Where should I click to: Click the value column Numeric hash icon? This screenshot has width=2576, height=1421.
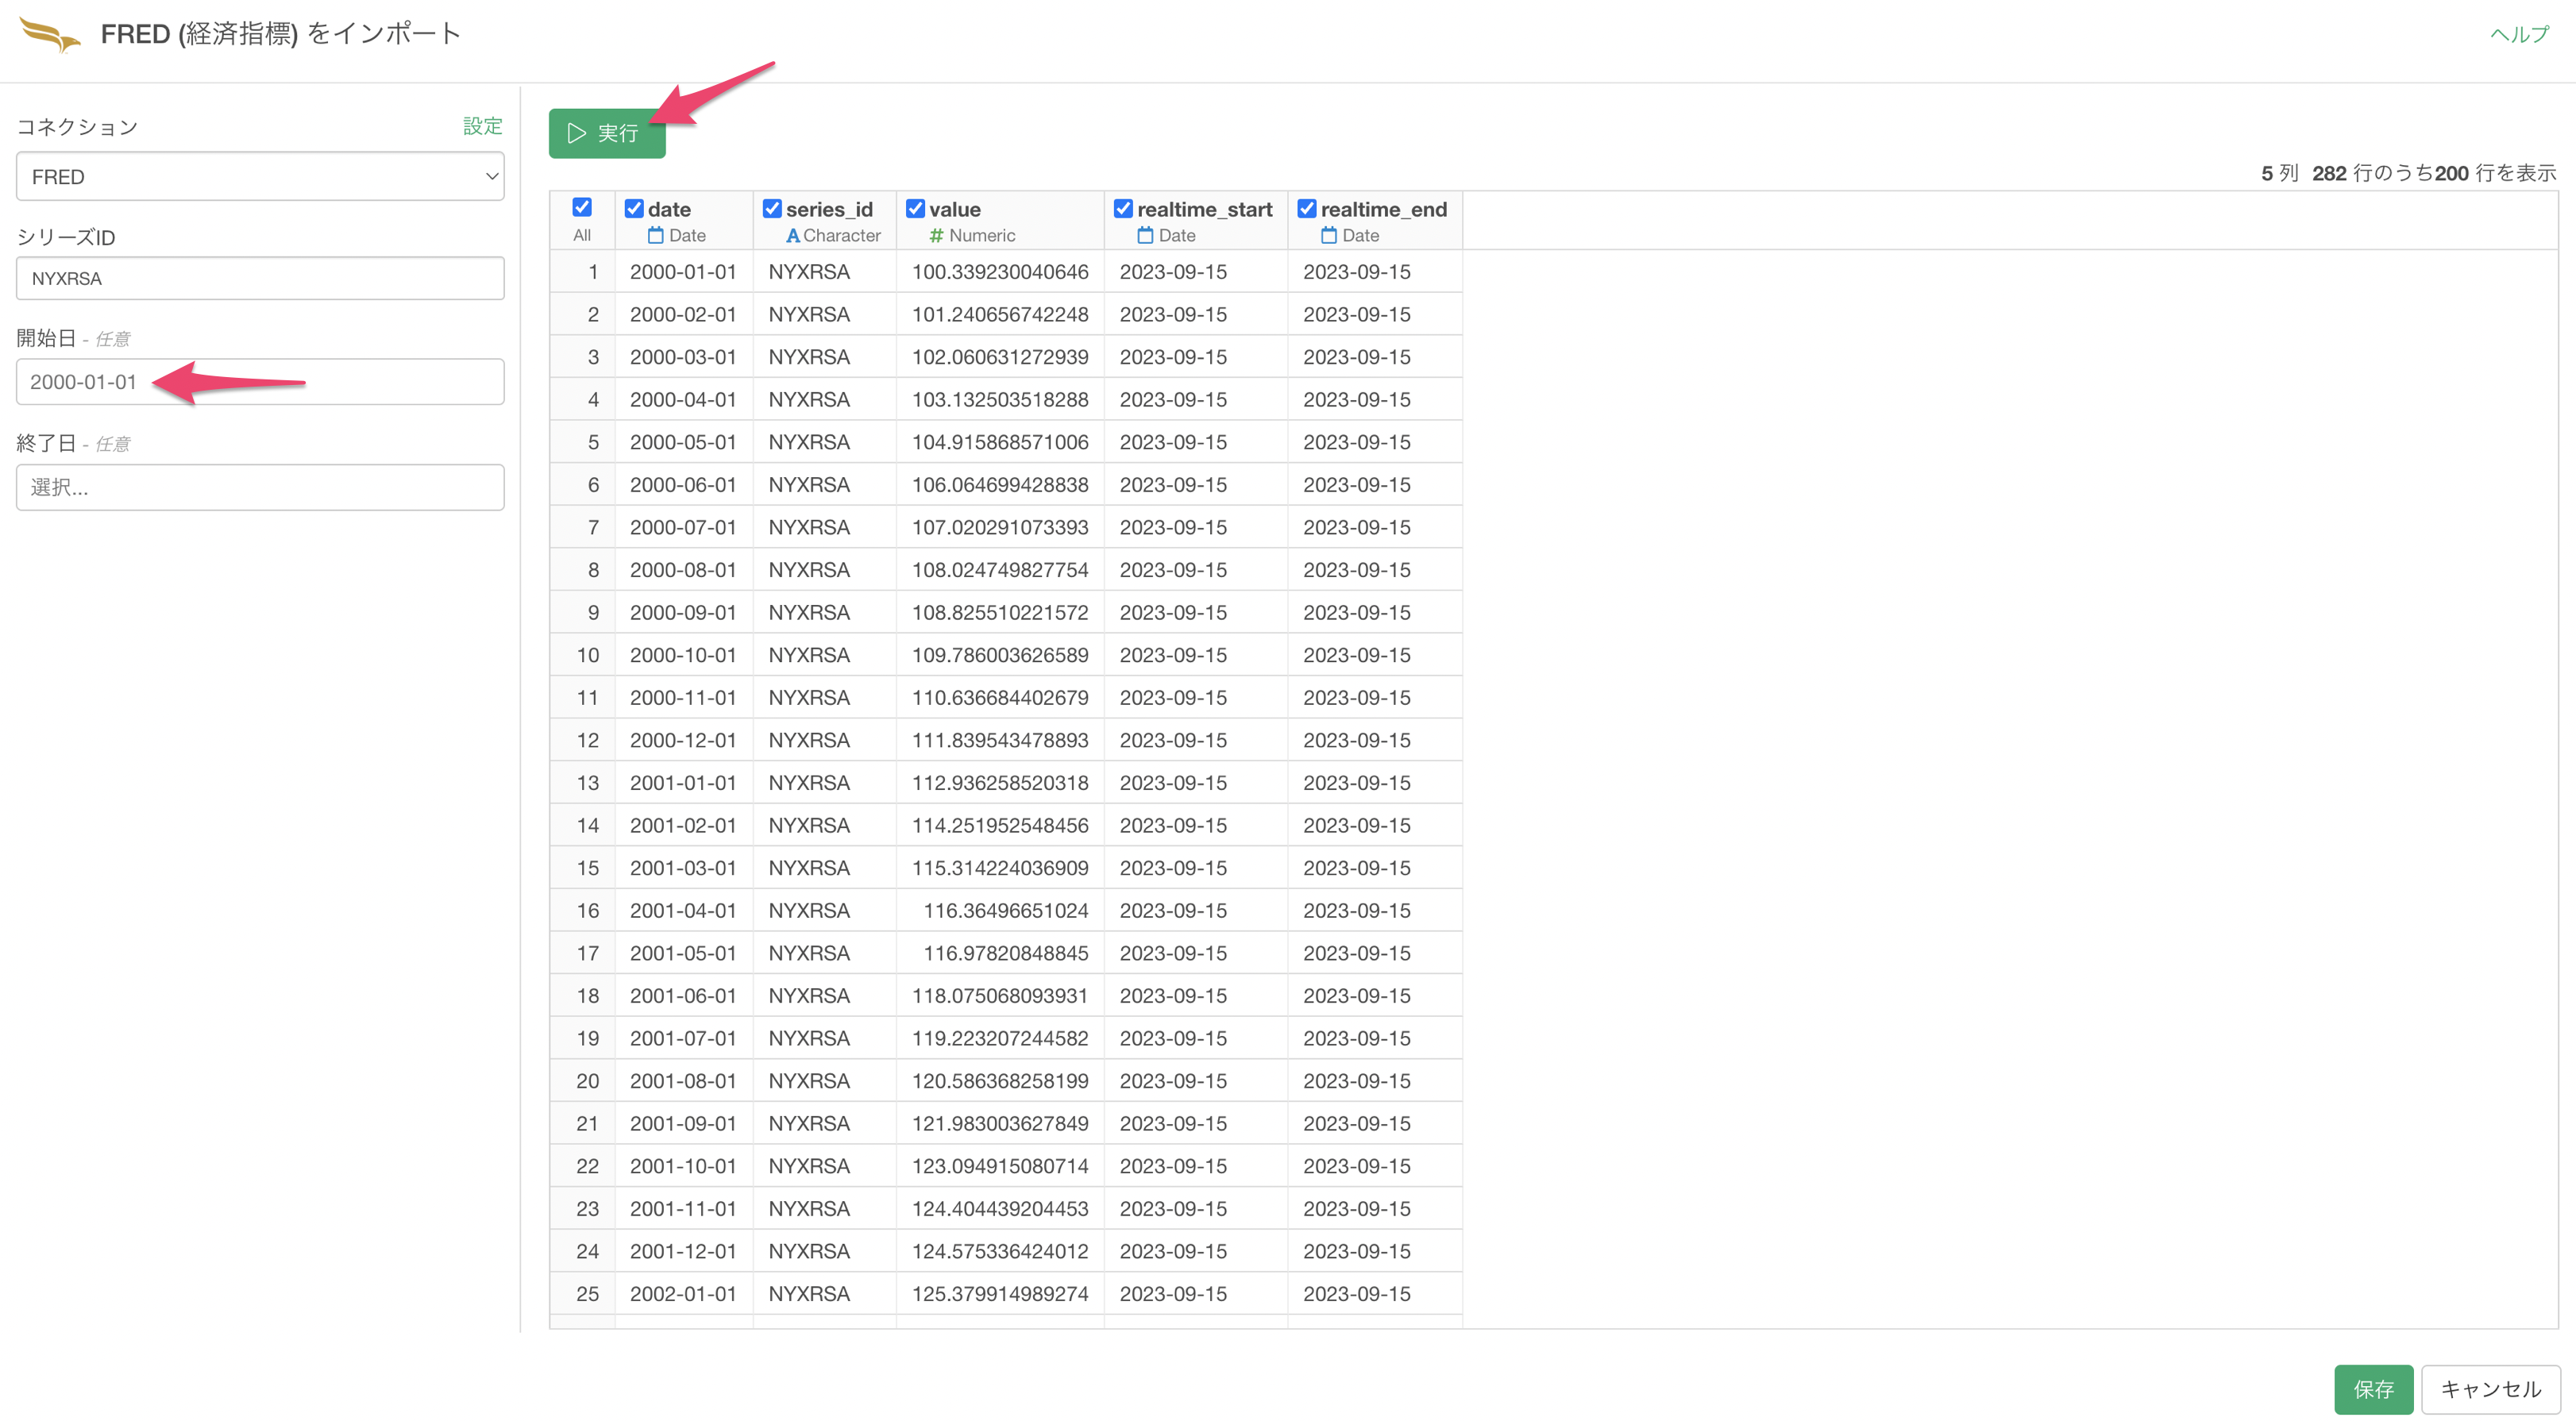click(936, 235)
